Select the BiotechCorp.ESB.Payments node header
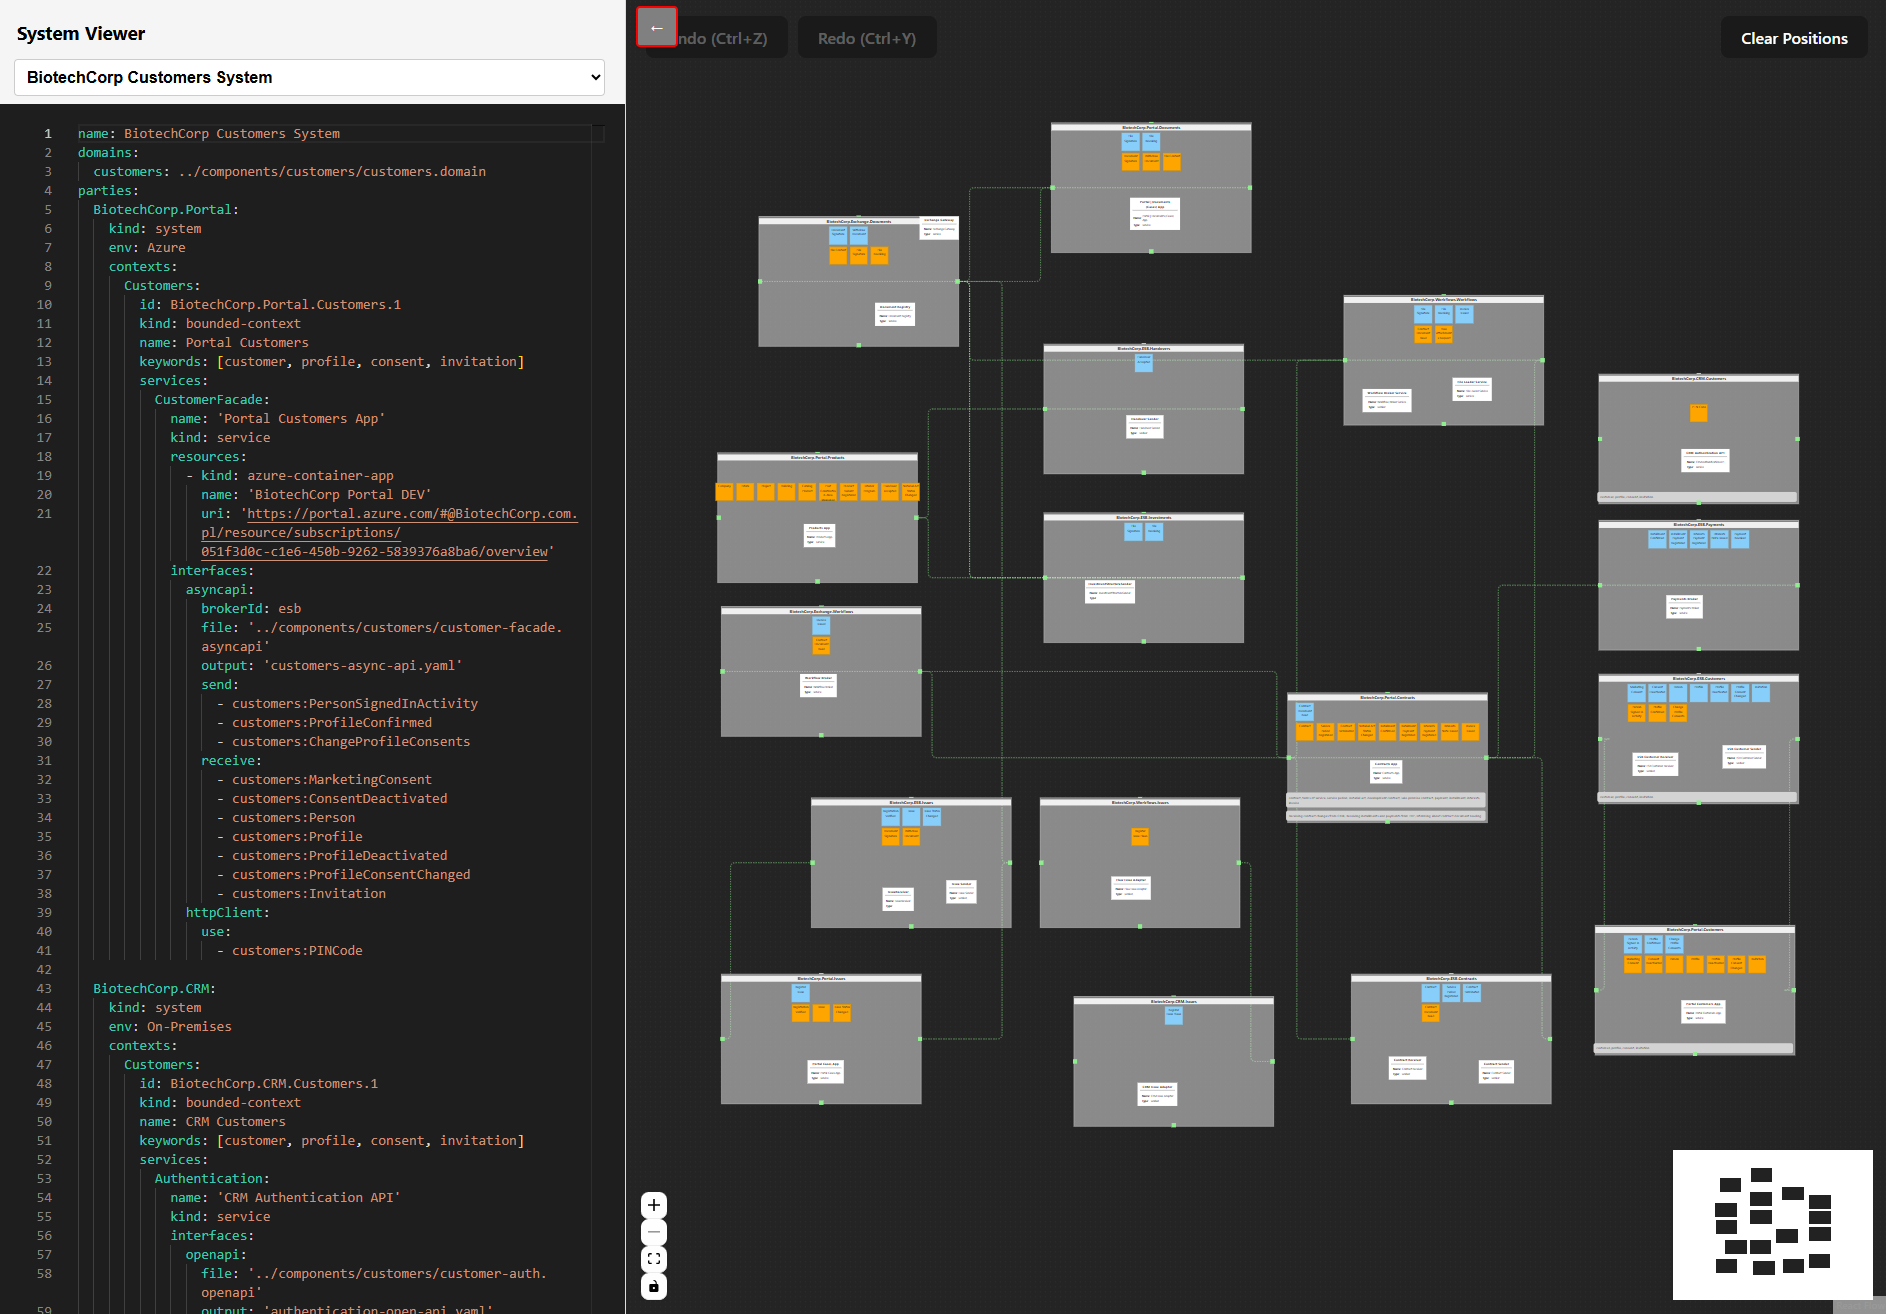 click(1698, 524)
